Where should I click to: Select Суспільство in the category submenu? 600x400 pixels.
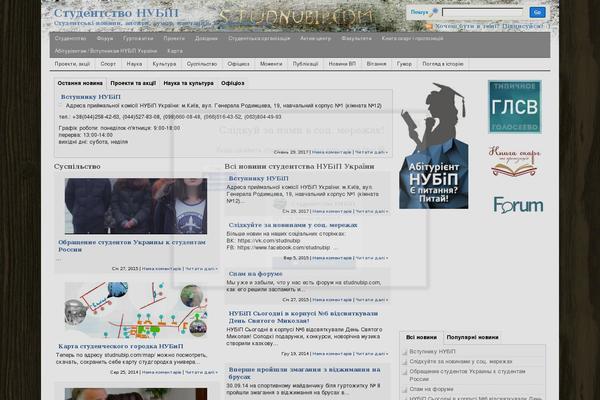(202, 64)
